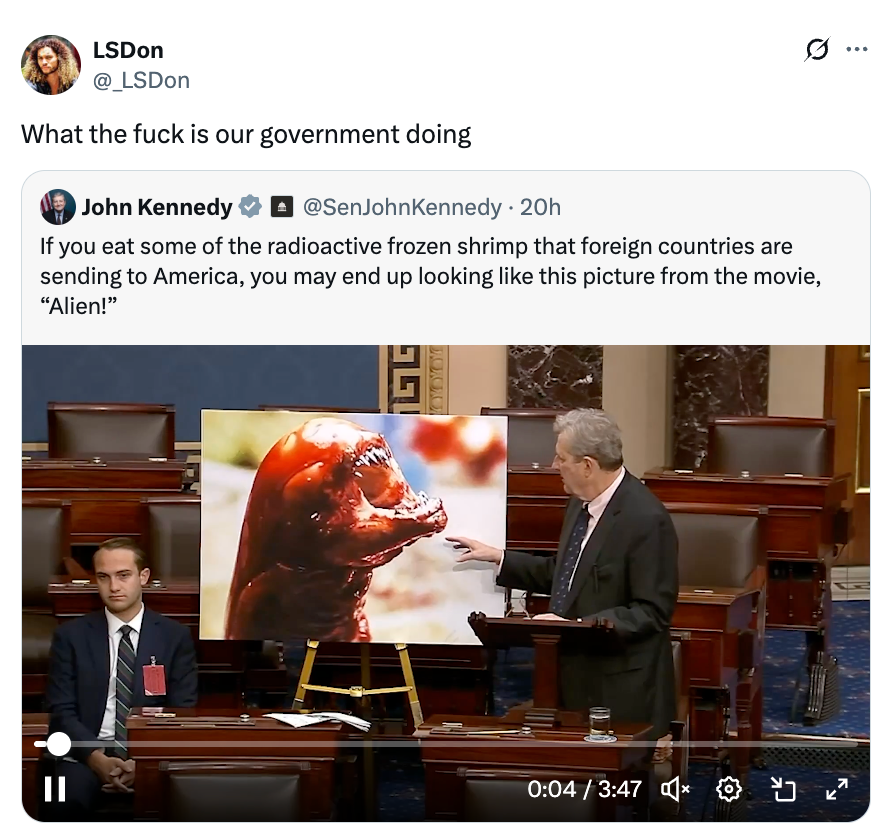The image size is (886, 840).
Task: Click the 0:04 / 3:47 time display
Action: pyautogui.click(x=583, y=789)
